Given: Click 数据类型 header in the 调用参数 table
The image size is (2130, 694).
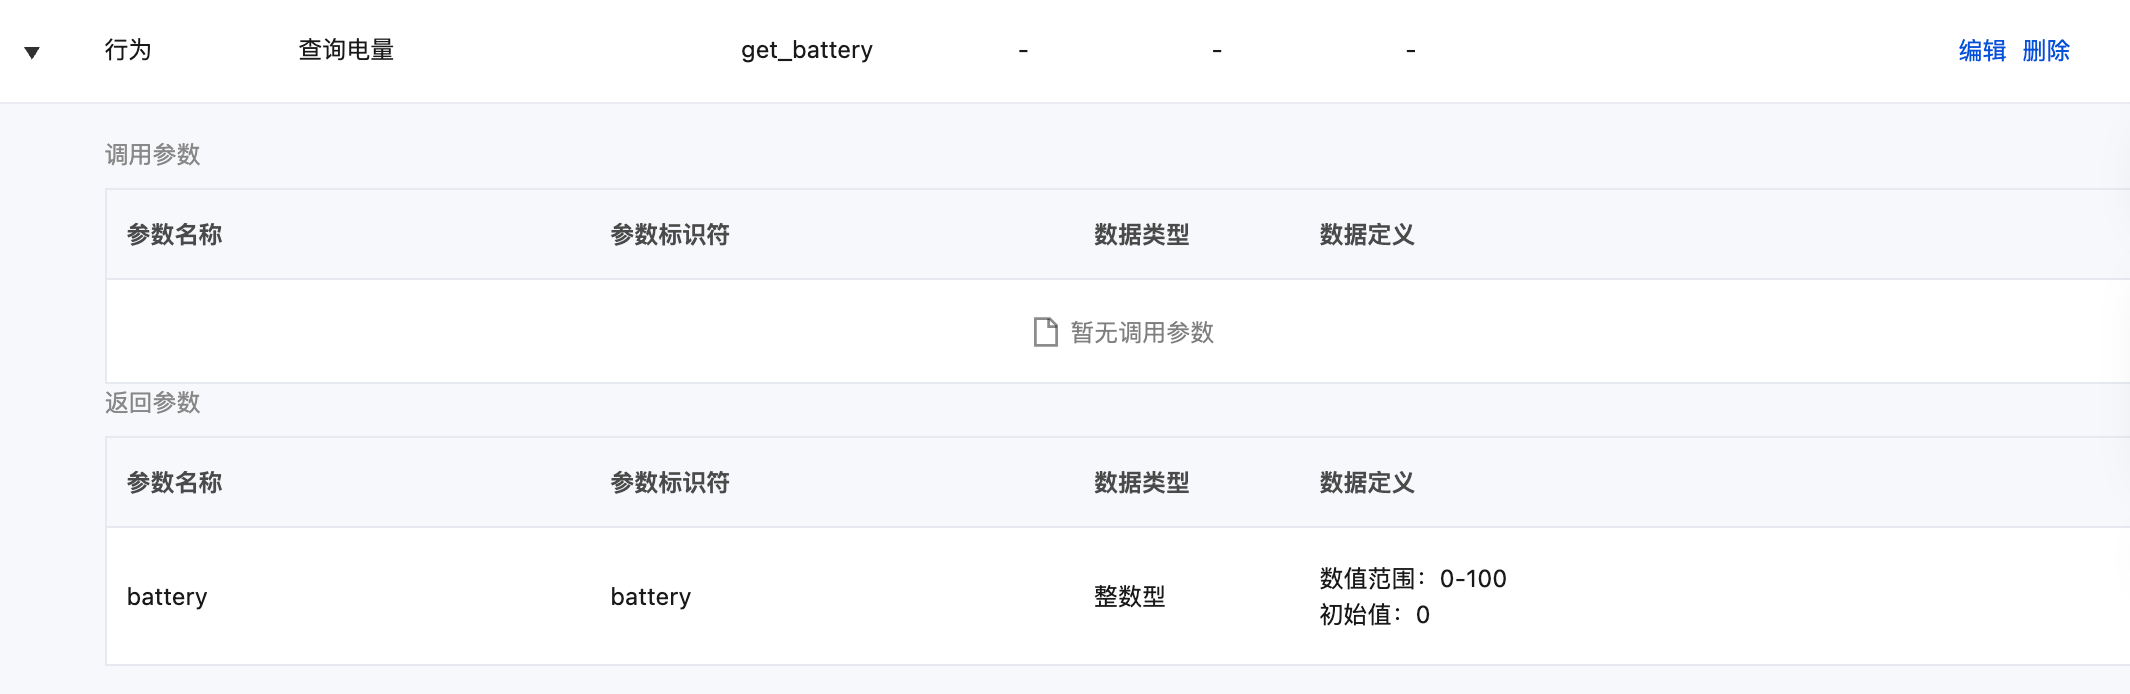Looking at the screenshot, I should [1141, 235].
